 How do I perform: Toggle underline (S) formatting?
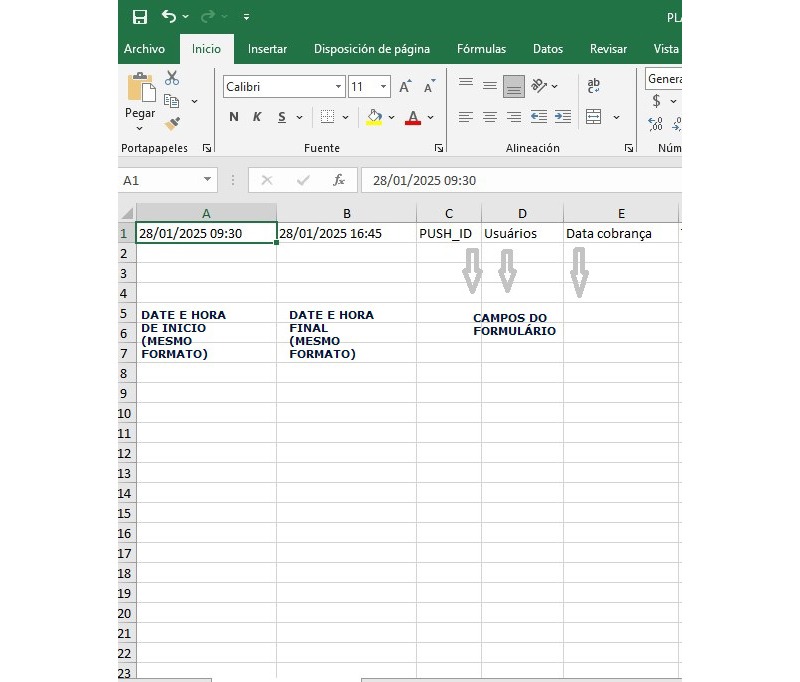pyautogui.click(x=282, y=117)
